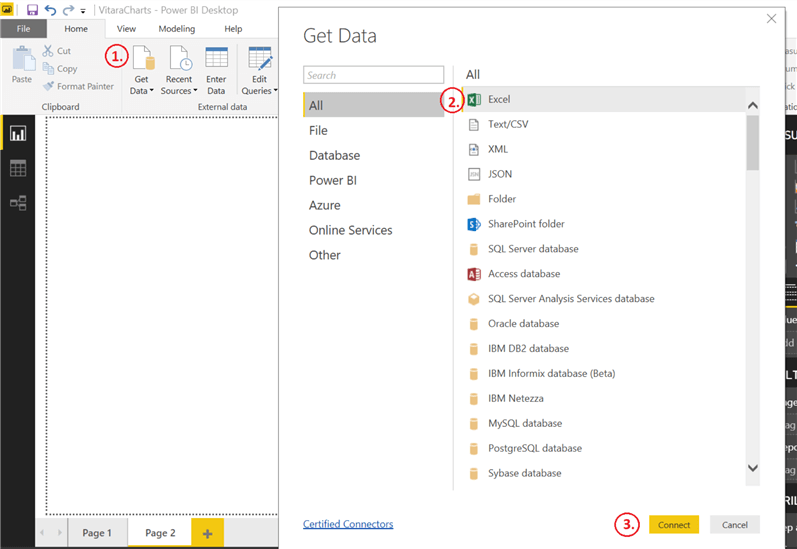Screen dimensions: 797x549
Task: Click the page tabs scroll-right arrow
Action: click(x=59, y=532)
